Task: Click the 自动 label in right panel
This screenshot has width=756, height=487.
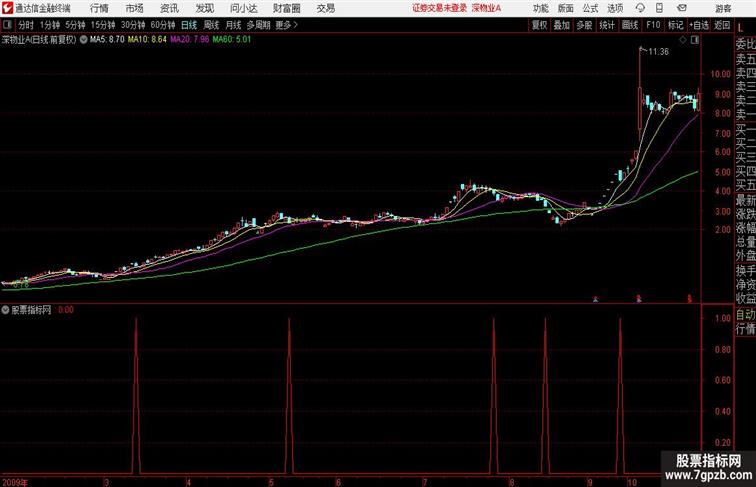Action: point(745,315)
